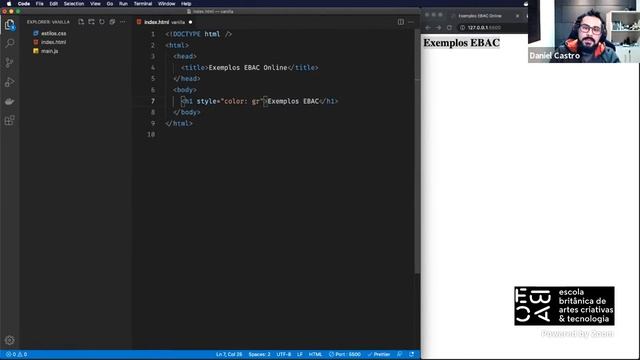Click the DOCTYPE html line
The height and width of the screenshot is (360, 640).
[x=198, y=34]
